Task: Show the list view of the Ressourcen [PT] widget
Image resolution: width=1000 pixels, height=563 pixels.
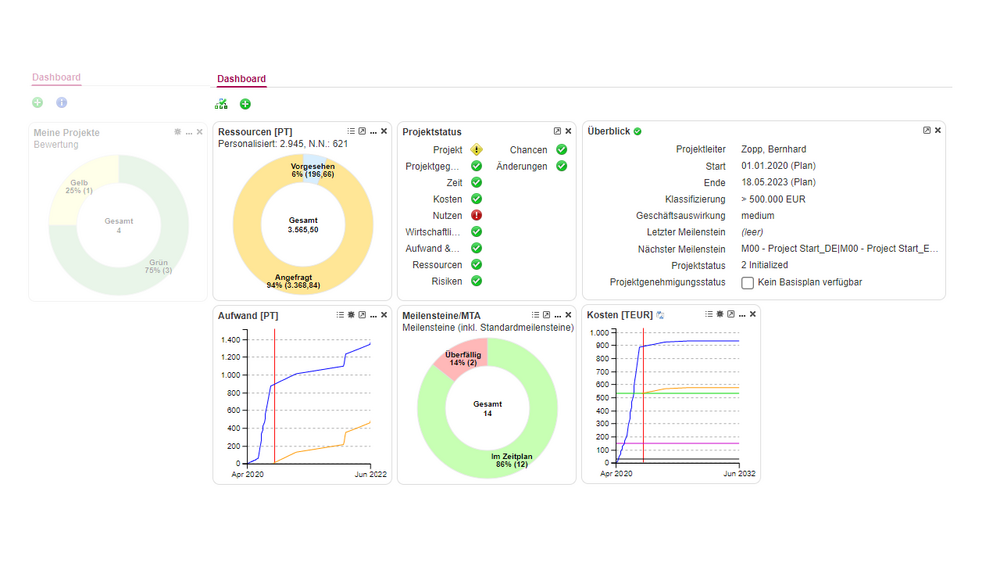Action: (x=351, y=131)
